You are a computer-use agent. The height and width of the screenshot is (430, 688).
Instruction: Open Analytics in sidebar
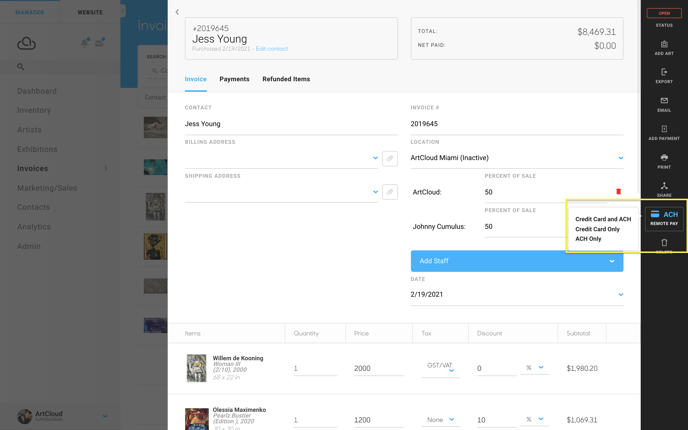34,227
